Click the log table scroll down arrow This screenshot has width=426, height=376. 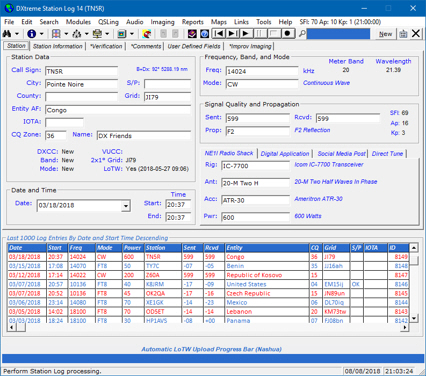[x=414, y=318]
